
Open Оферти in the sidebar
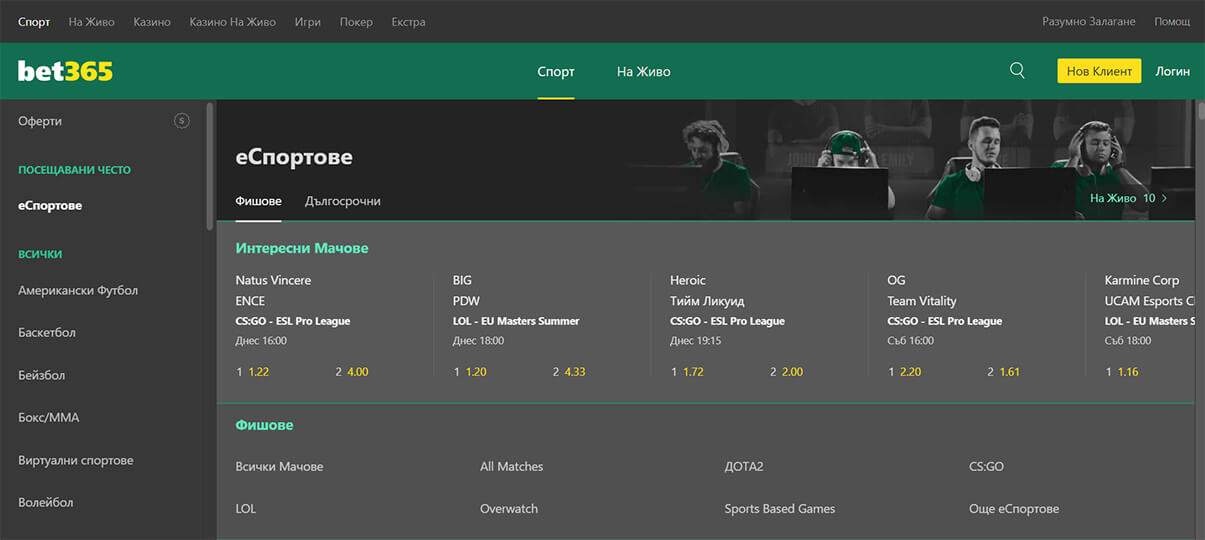tap(40, 121)
